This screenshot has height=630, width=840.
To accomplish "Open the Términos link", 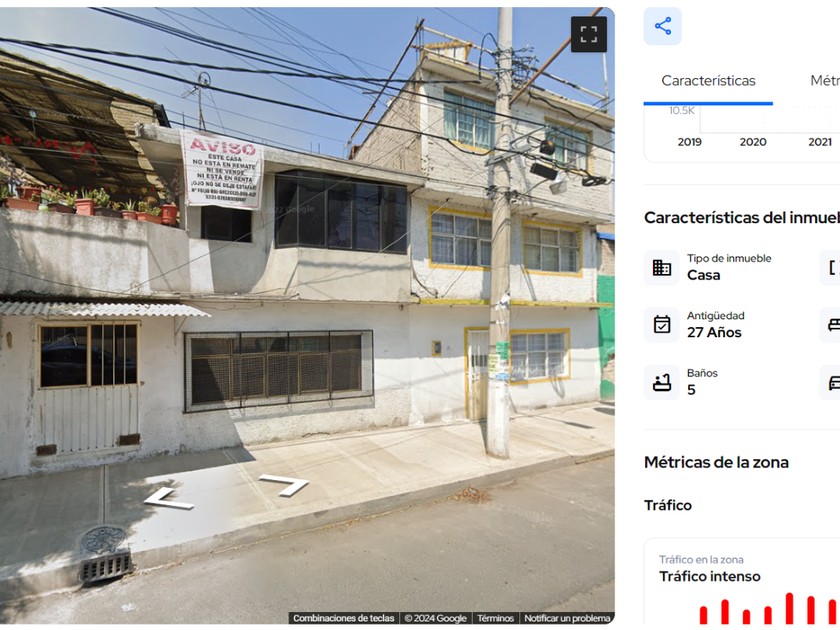I will point(495,618).
